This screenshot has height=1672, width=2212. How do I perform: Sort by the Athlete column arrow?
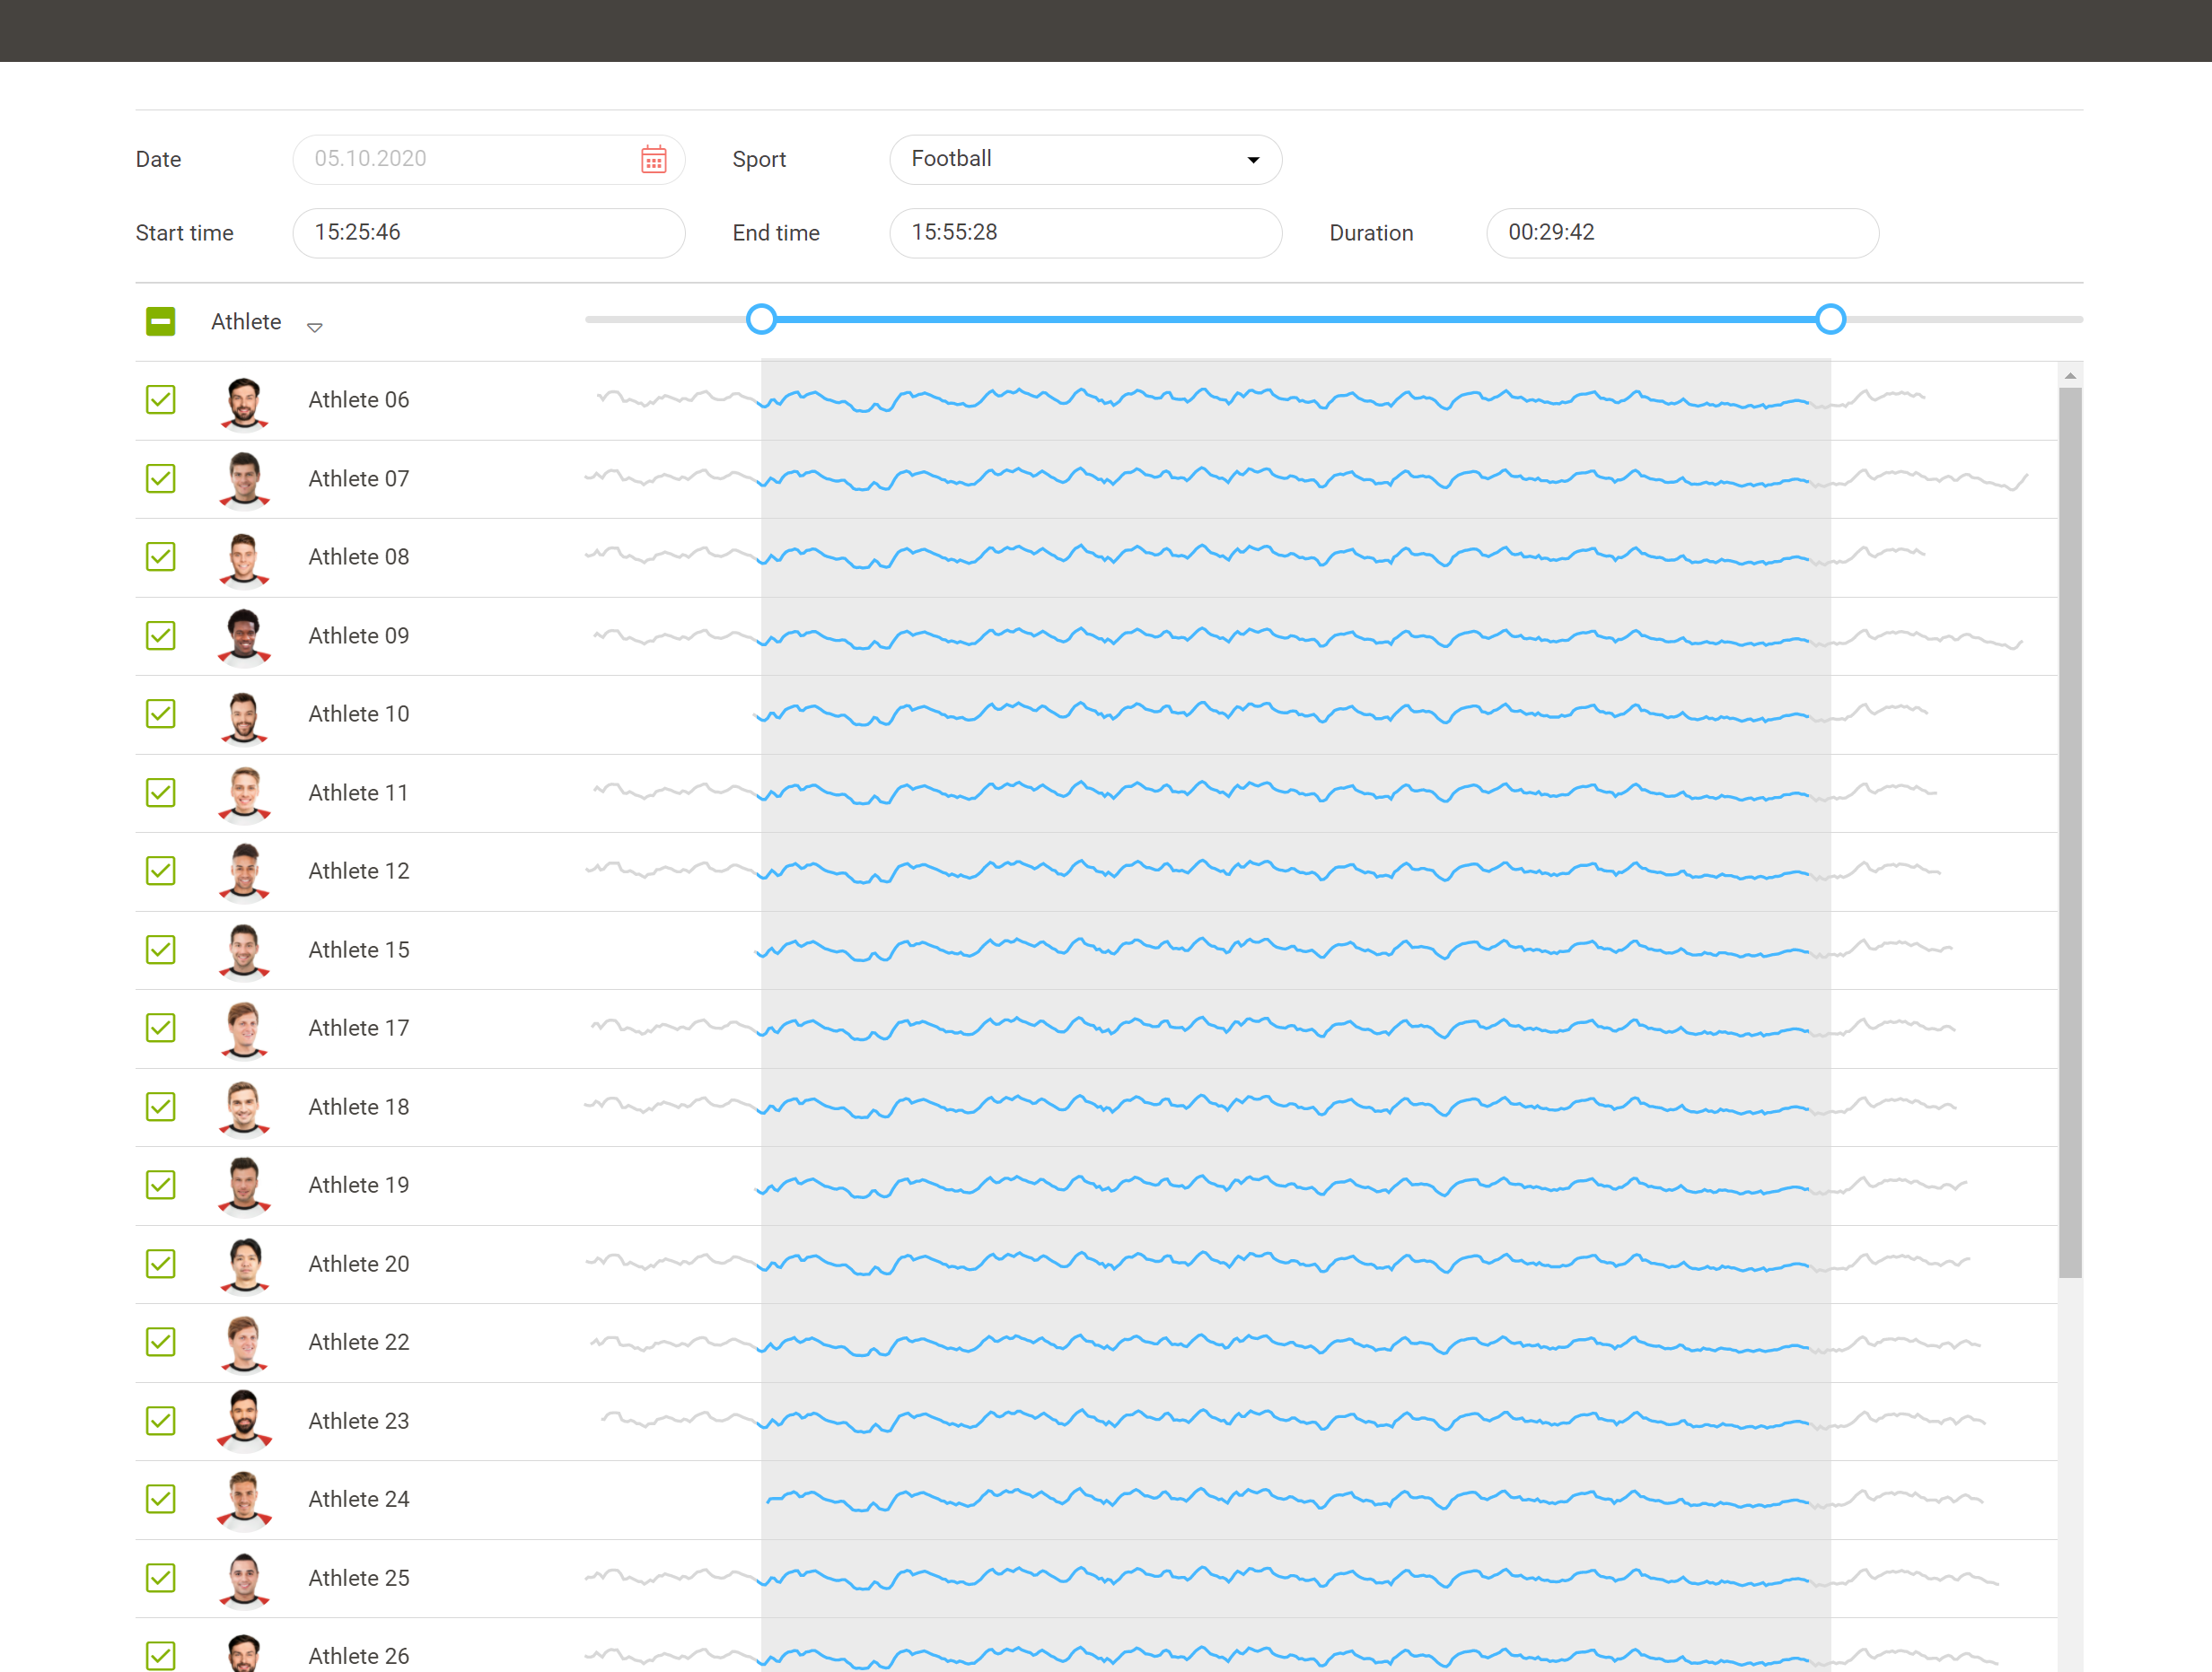click(314, 327)
